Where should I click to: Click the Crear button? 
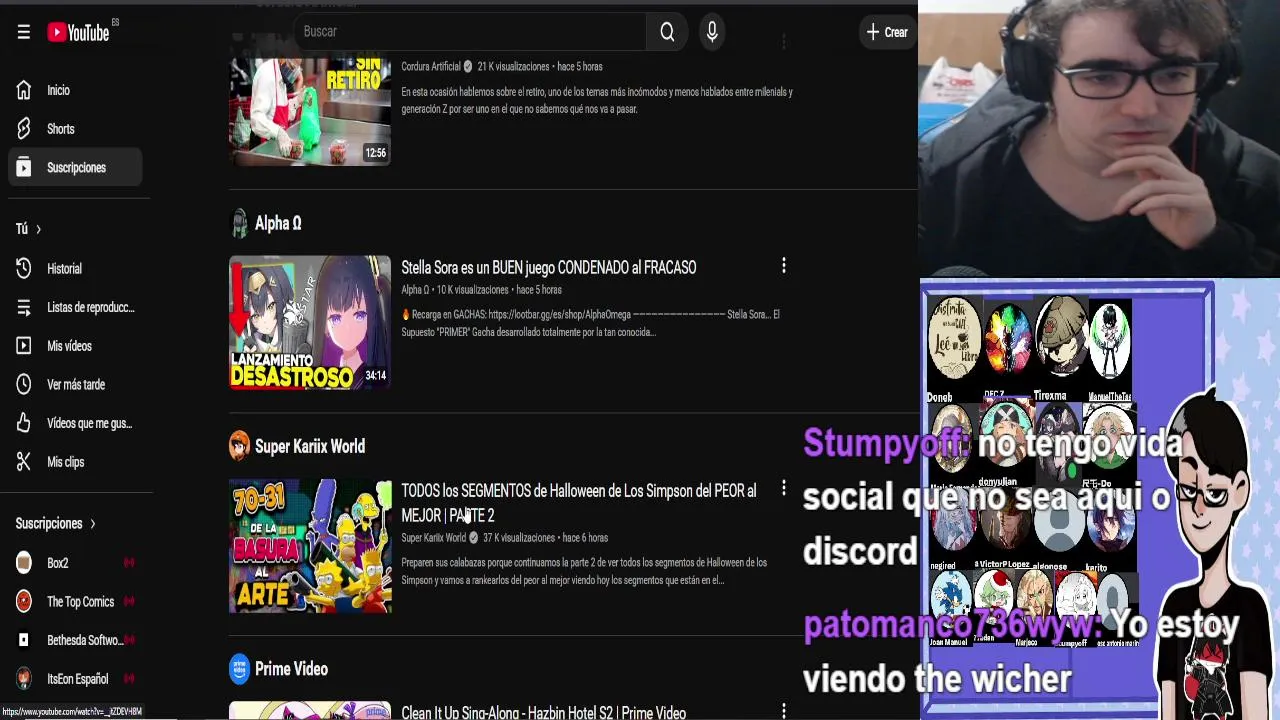coord(887,32)
